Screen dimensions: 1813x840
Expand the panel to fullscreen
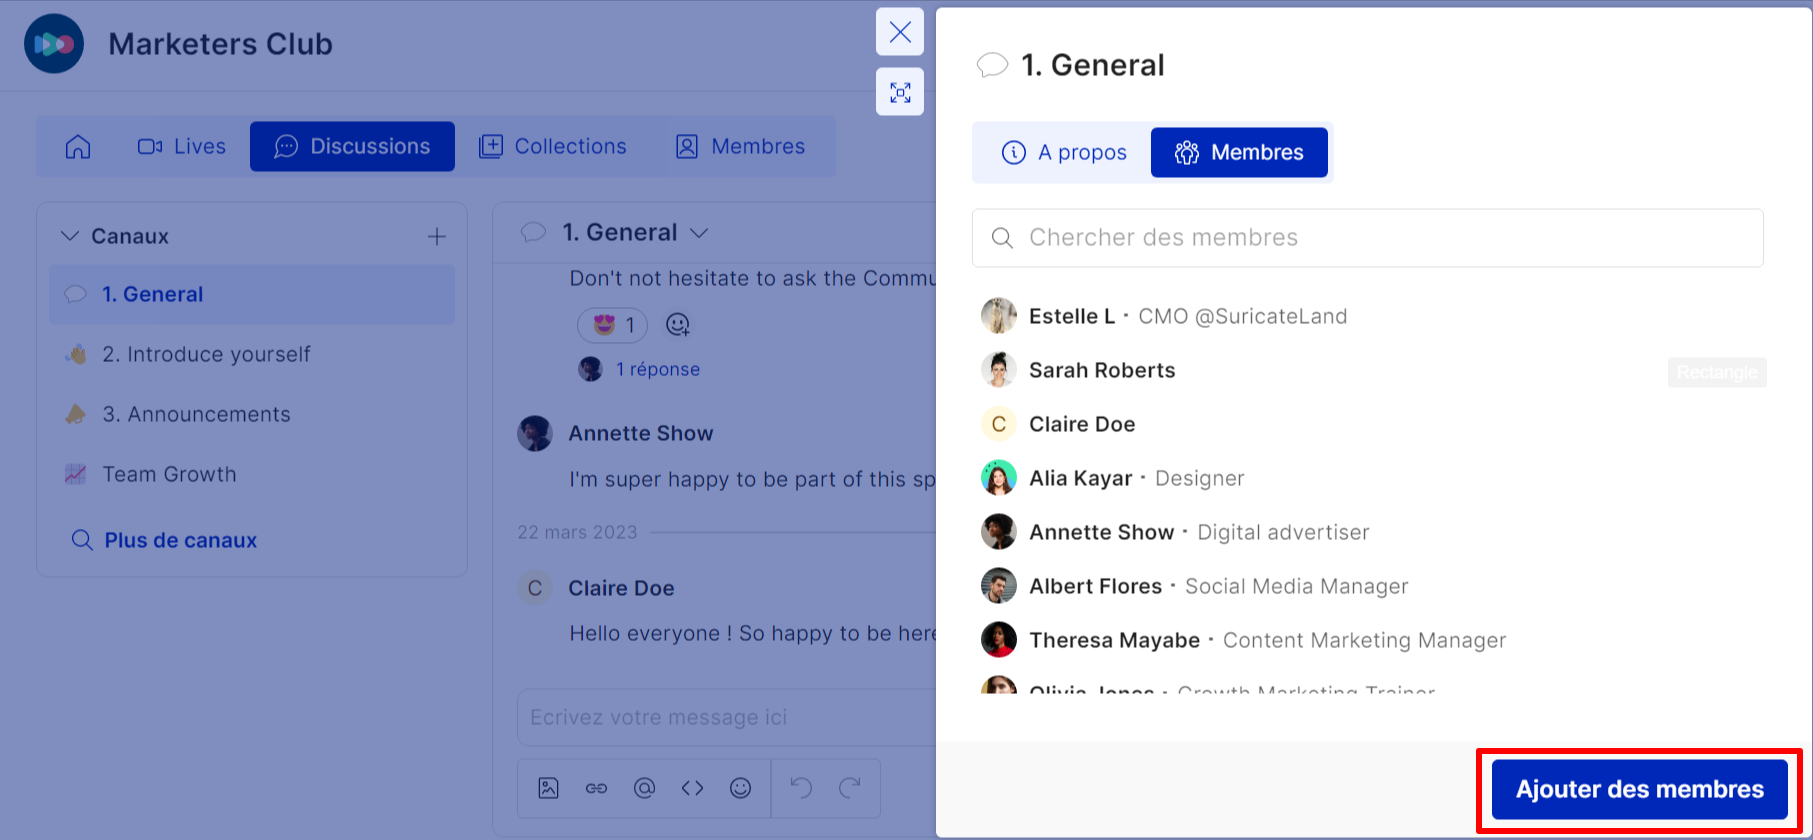900,92
